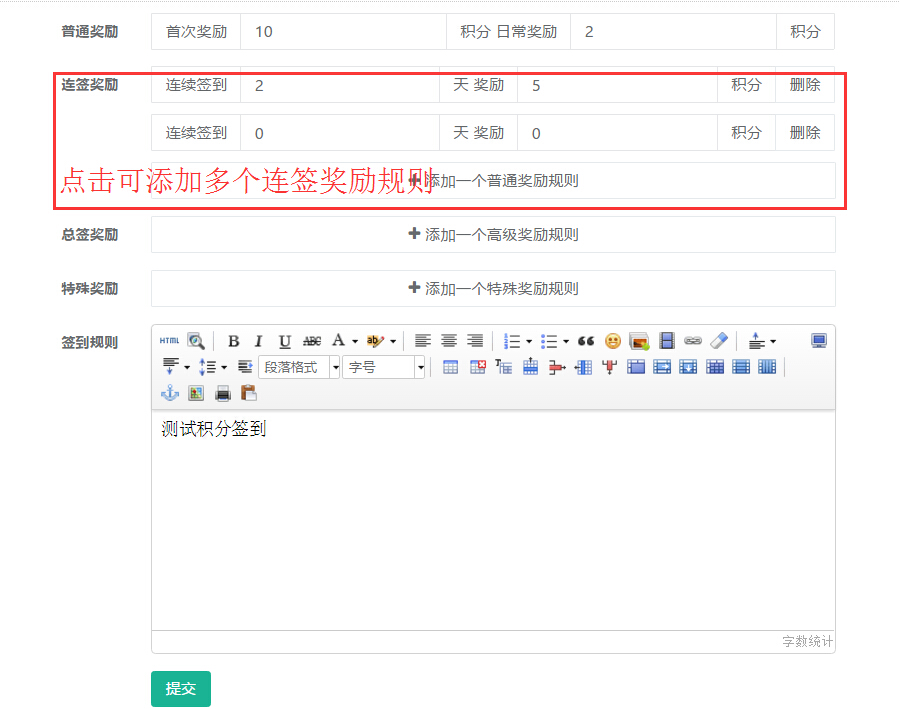Toggle HTML source mode in editor
Viewport: 899px width, 709px height.
169,341
